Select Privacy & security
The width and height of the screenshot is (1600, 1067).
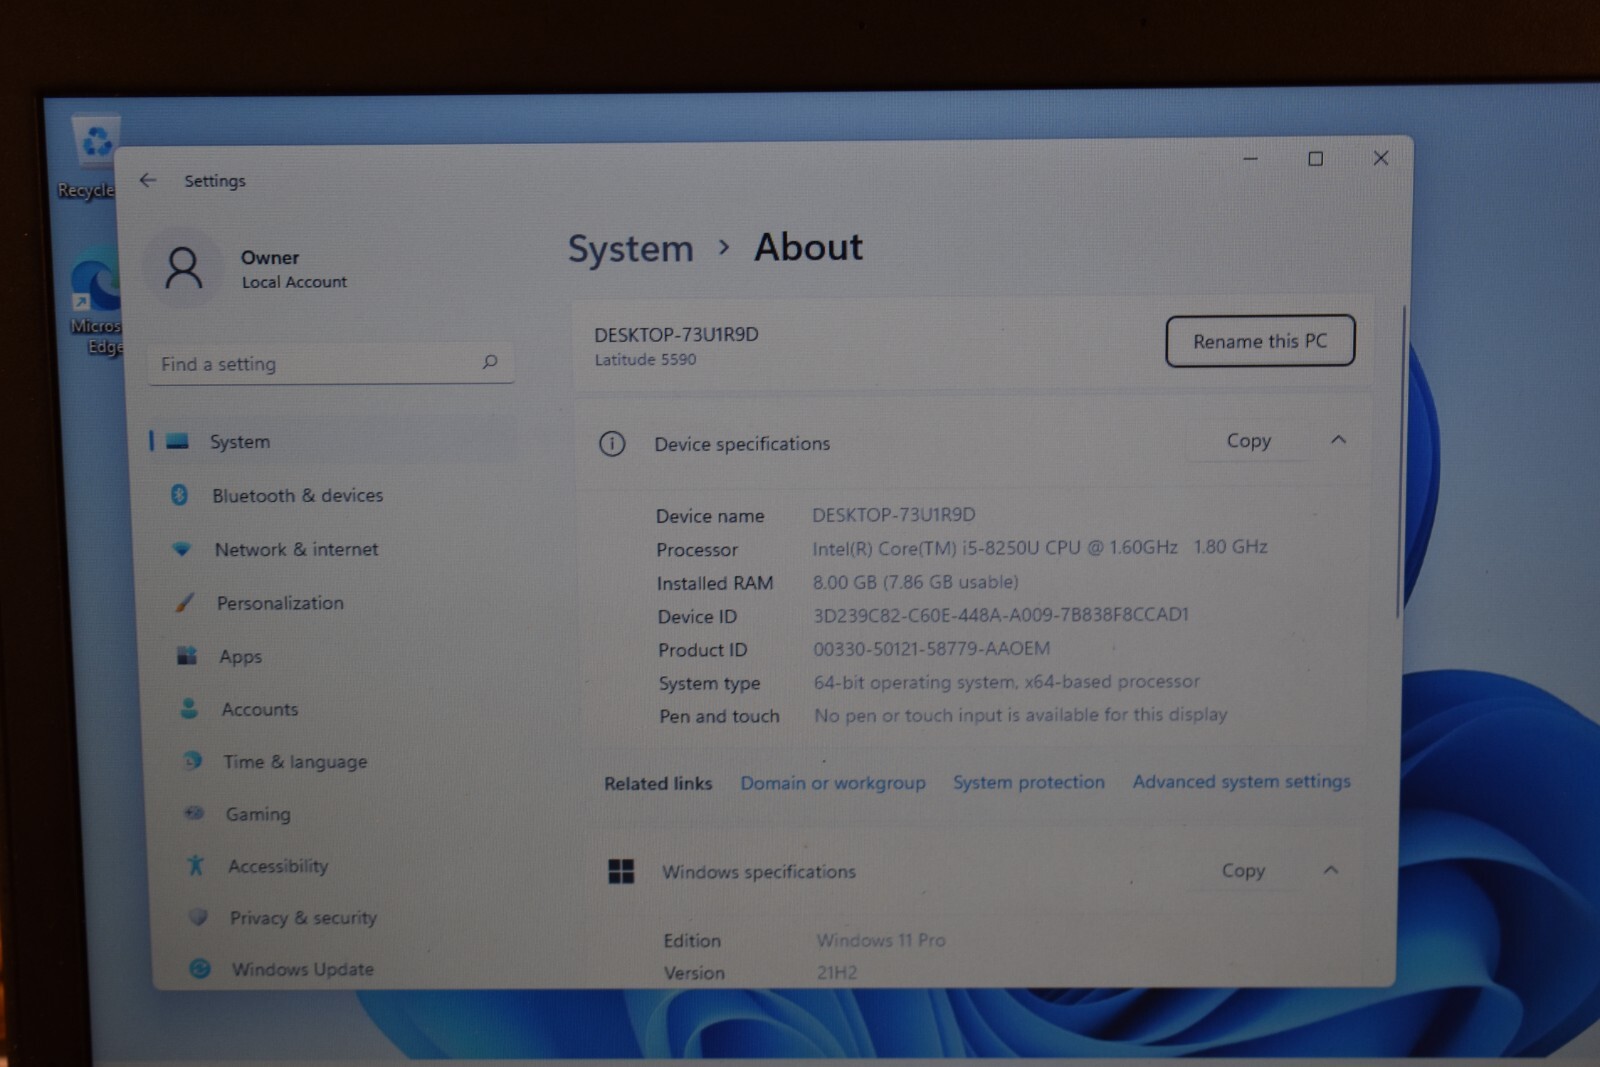tap(303, 918)
